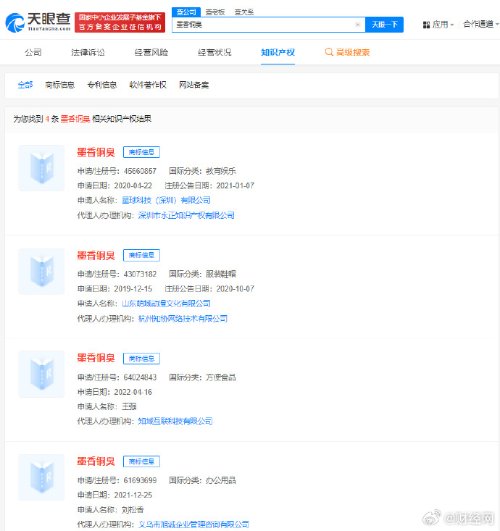
Task: Open the Shandong applicant company link
Action: coord(166,303)
